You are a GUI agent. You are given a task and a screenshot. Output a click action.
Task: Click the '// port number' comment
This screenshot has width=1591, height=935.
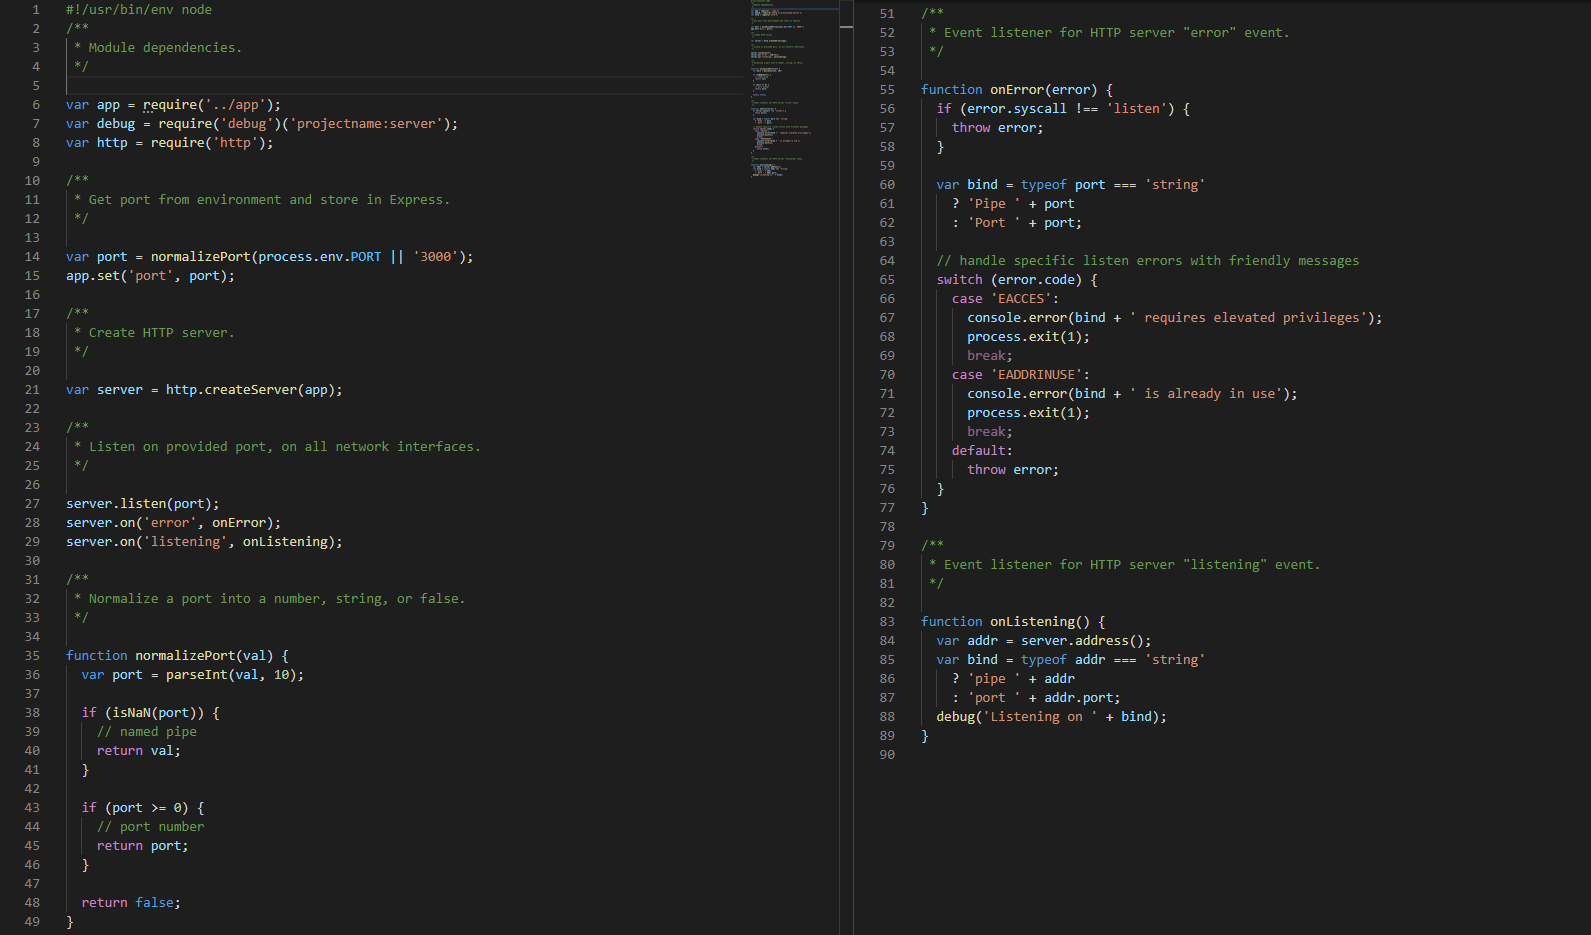tap(151, 826)
